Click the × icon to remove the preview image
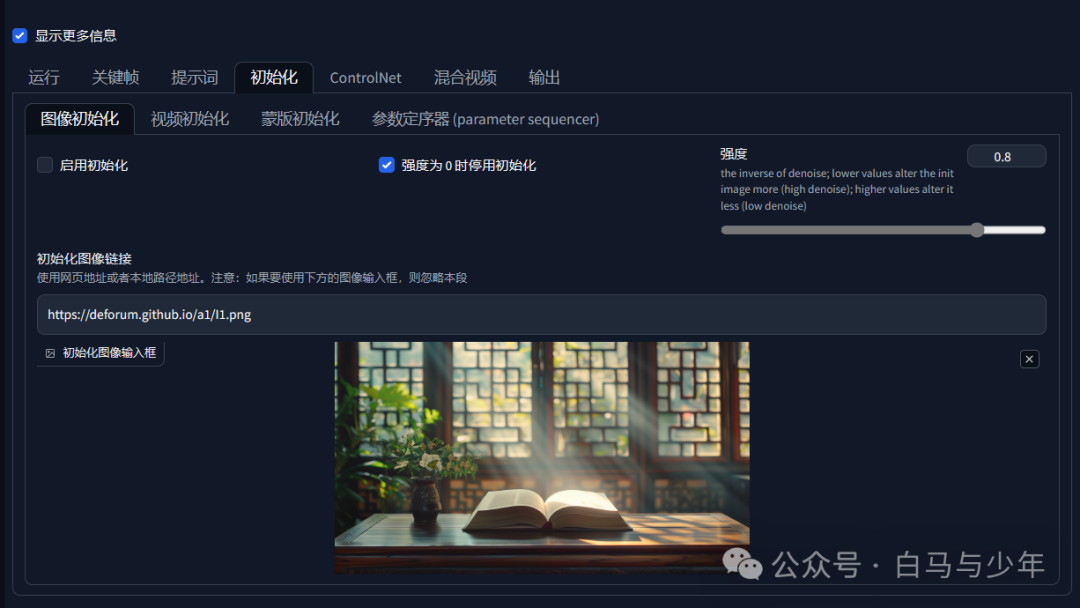The height and width of the screenshot is (608, 1080). (1029, 358)
